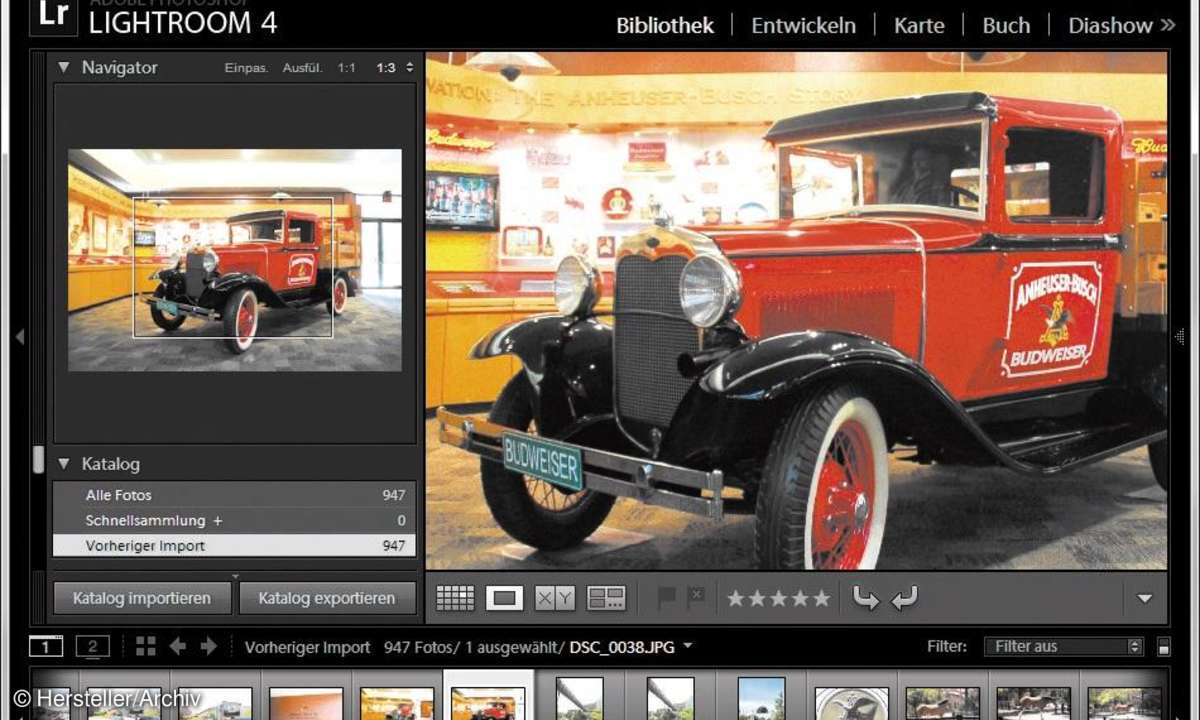Switch to grid view icon
Screen dimensions: 1200x720
pos(455,598)
